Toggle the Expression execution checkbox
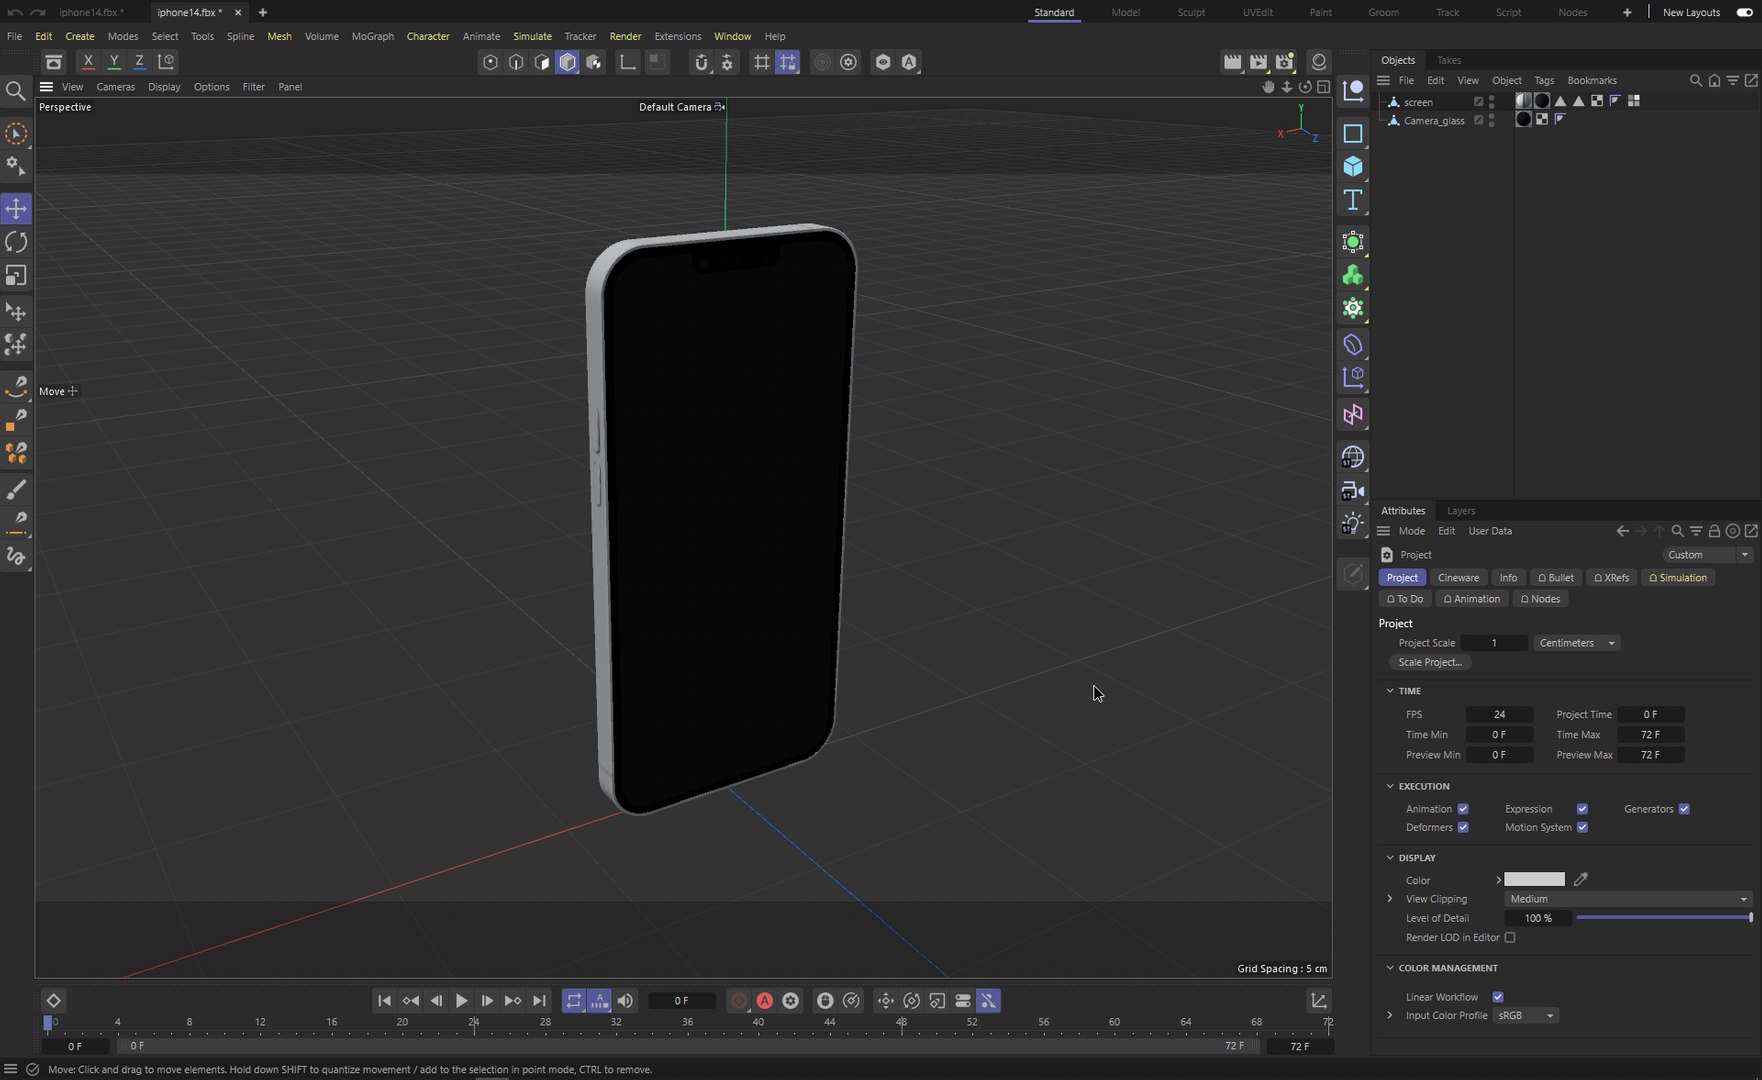This screenshot has width=1762, height=1080. [x=1582, y=809]
